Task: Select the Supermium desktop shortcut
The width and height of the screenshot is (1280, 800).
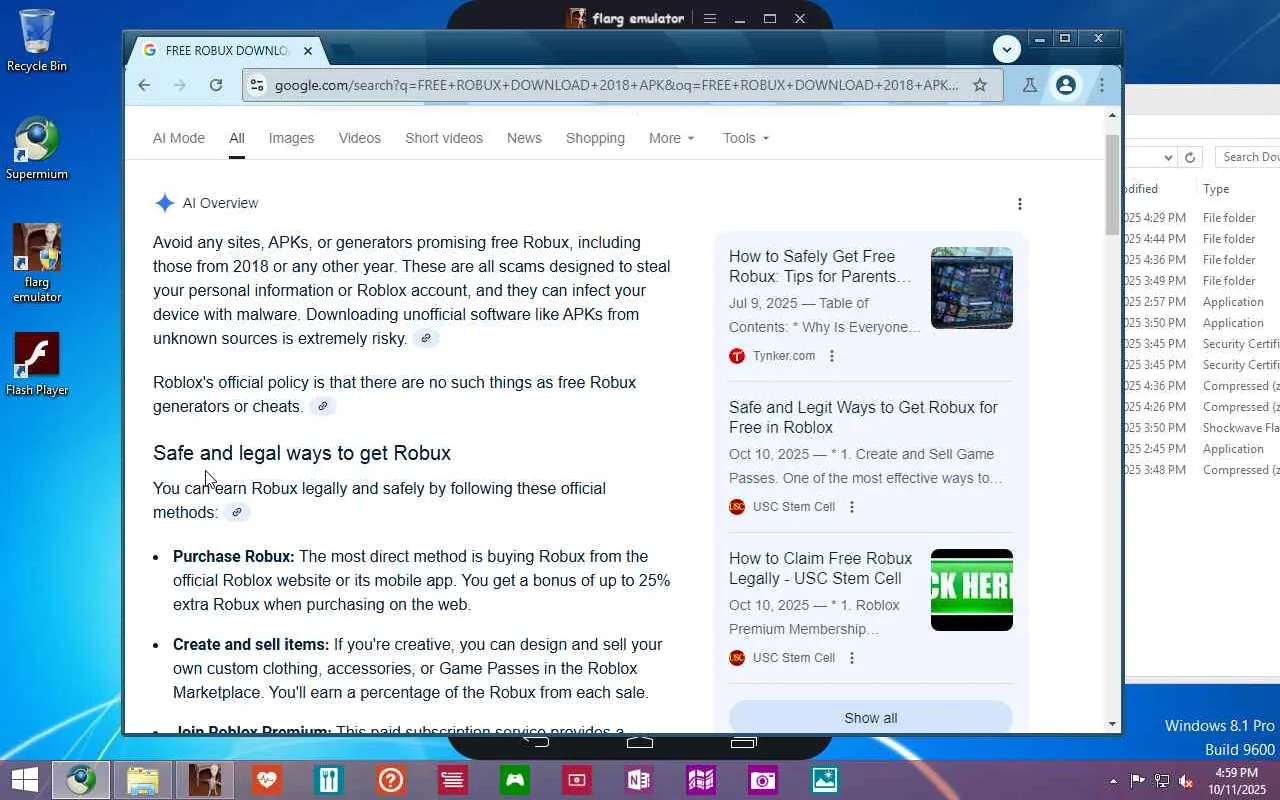Action: pyautogui.click(x=37, y=149)
